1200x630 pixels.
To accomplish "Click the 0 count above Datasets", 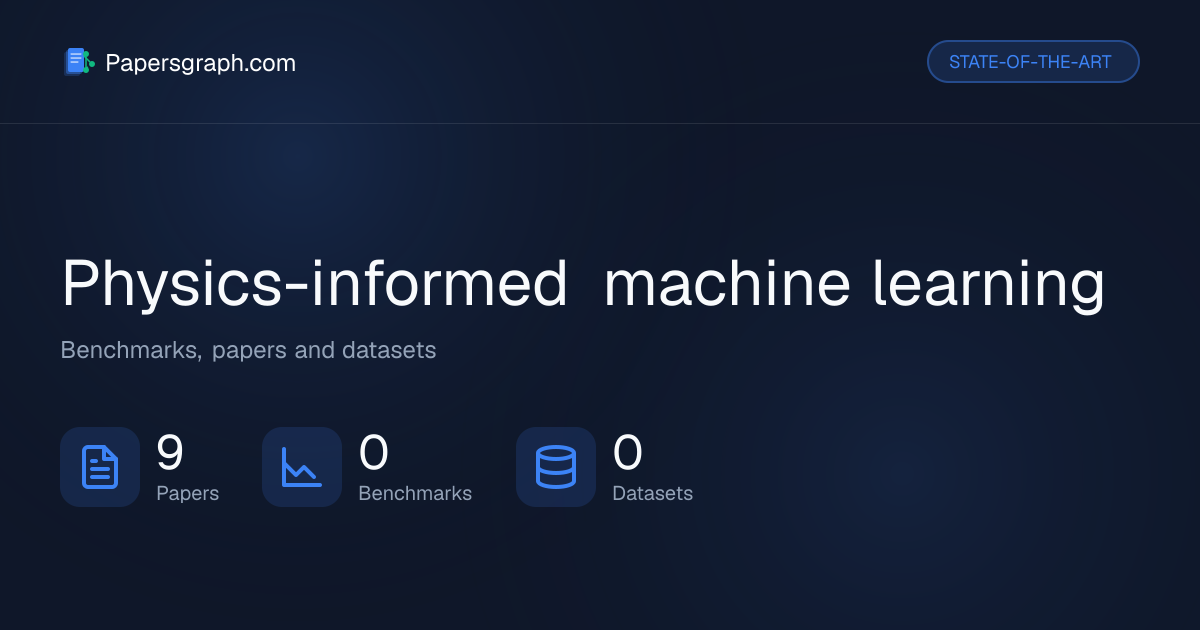I will 627,452.
